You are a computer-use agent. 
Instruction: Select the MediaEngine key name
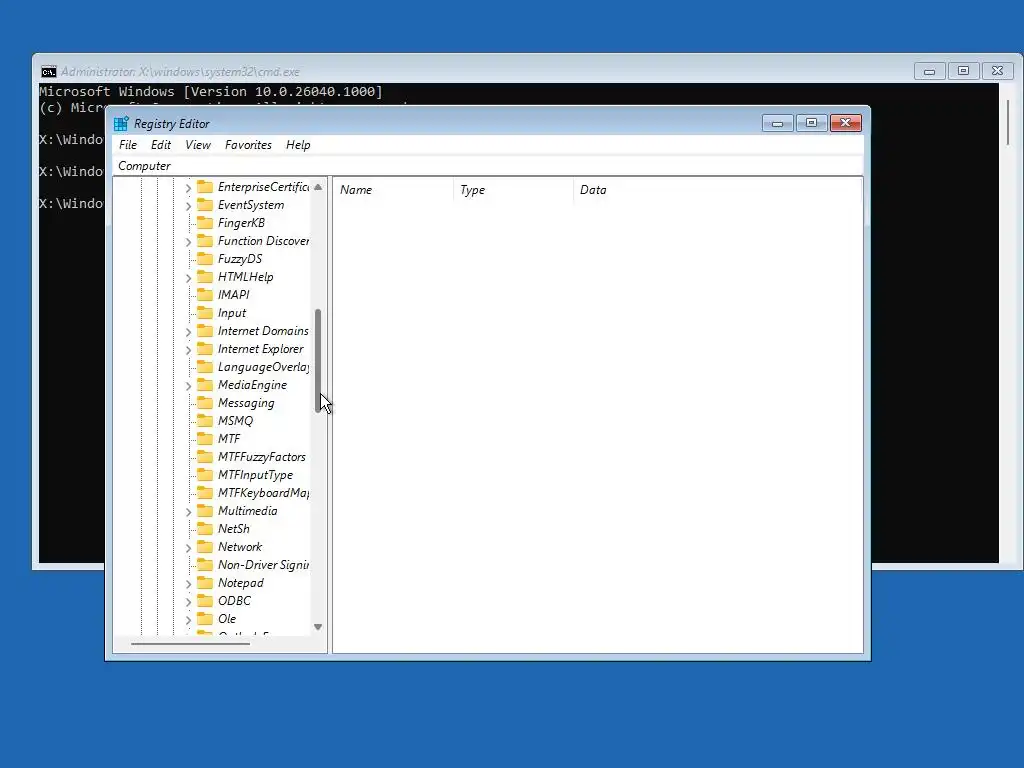click(x=252, y=385)
